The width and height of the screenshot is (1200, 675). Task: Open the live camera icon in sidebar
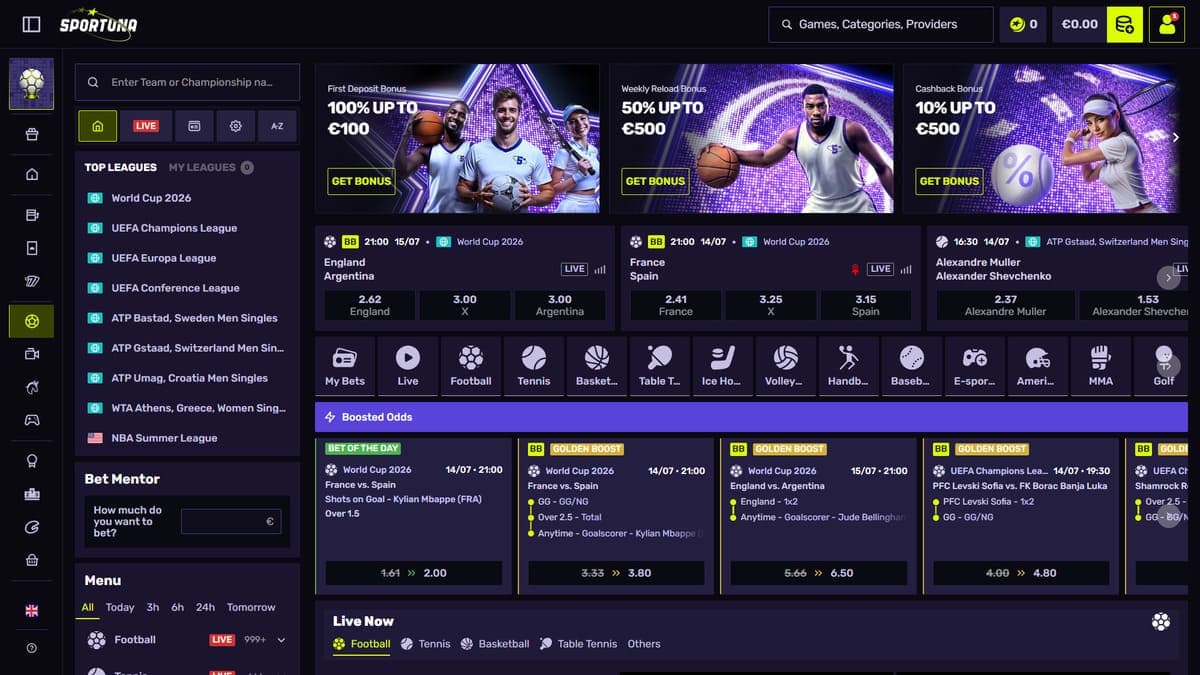click(x=32, y=354)
